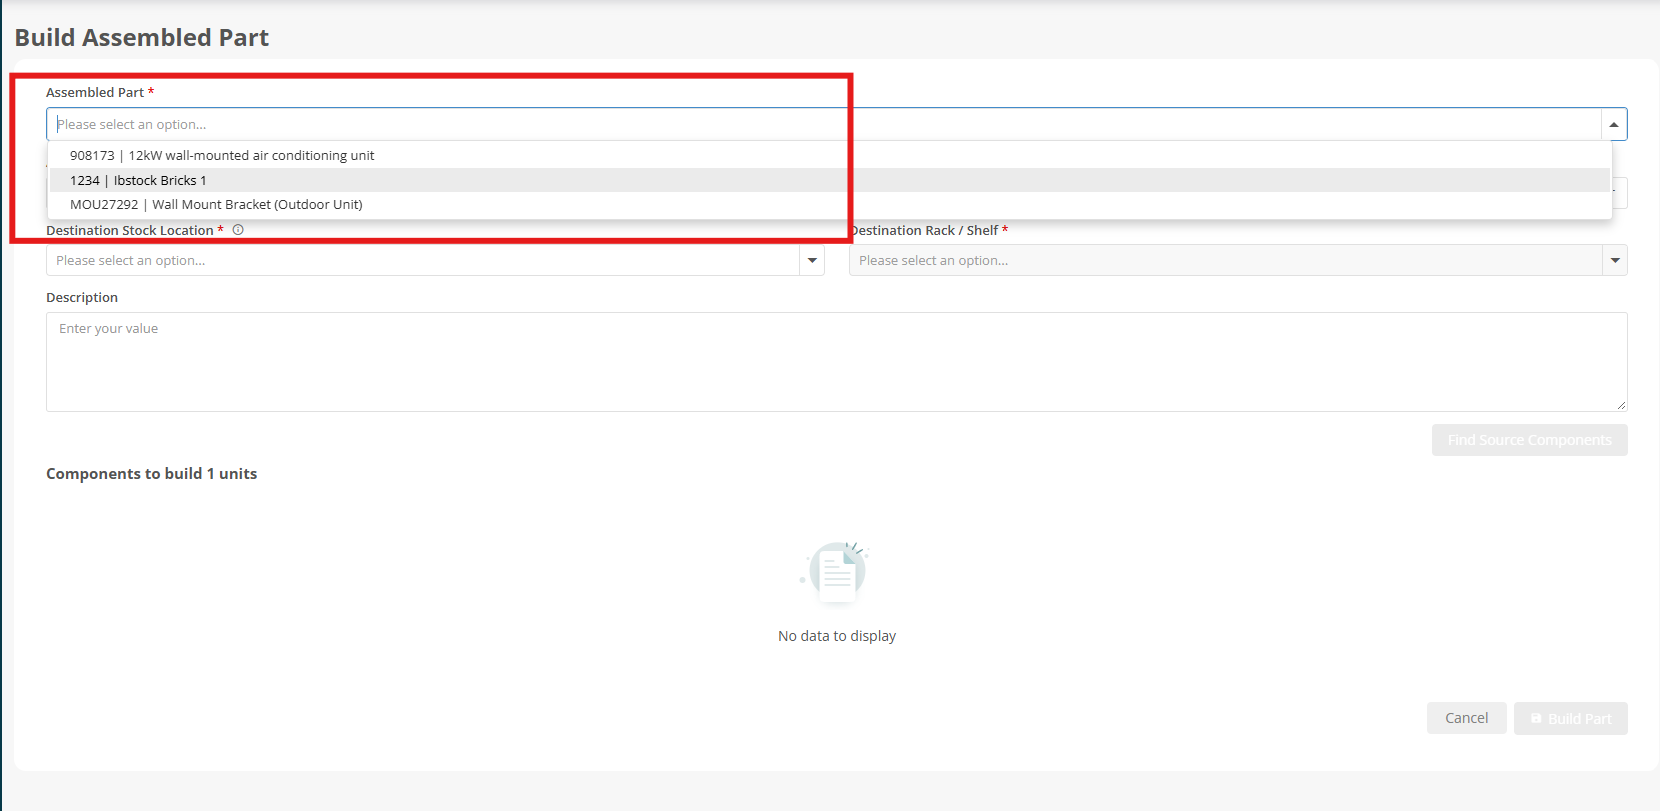Click the Components to build 1 units heading
The image size is (1660, 811).
tap(152, 474)
